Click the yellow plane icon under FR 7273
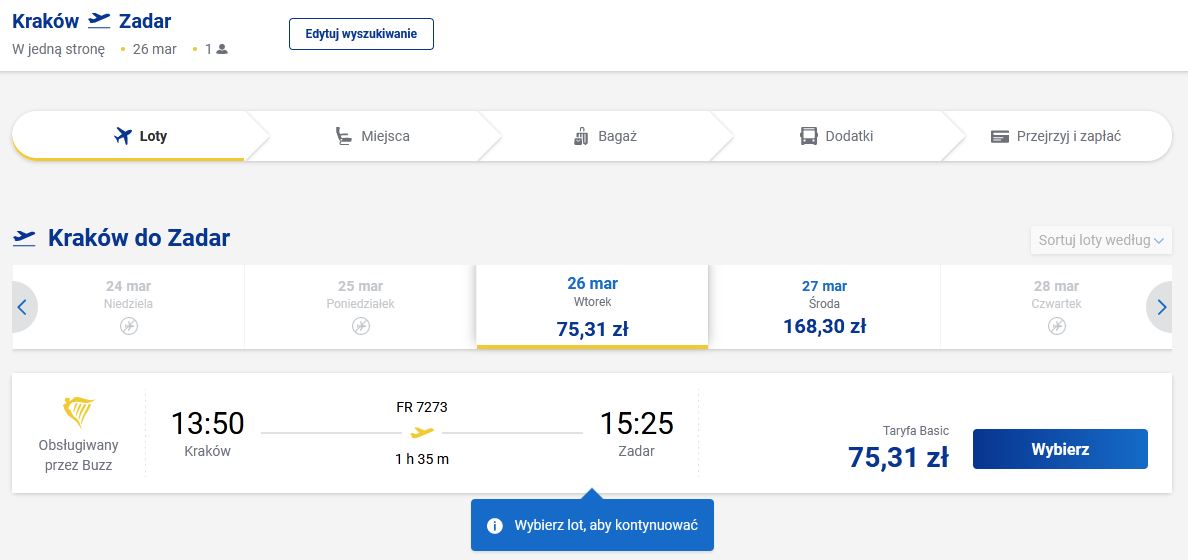The height and width of the screenshot is (560, 1188). click(422, 432)
